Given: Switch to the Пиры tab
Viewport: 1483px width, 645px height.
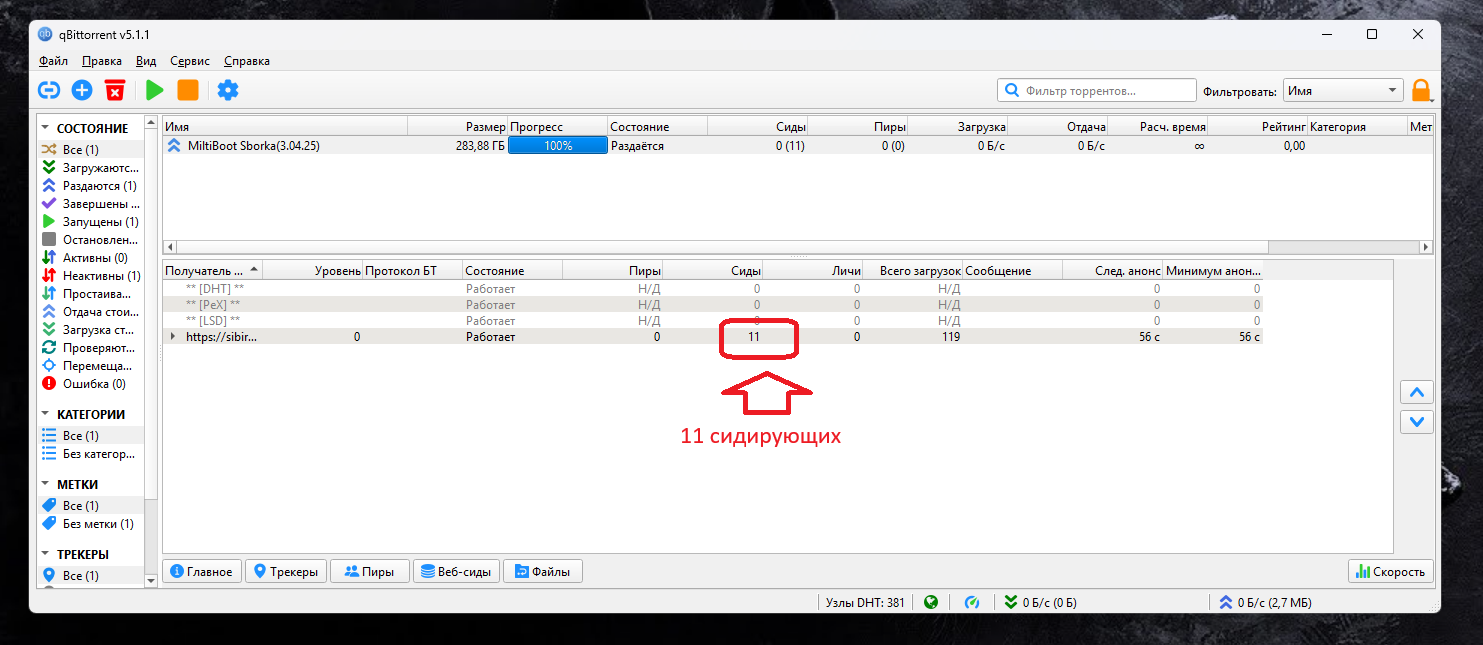Looking at the screenshot, I should click(369, 572).
